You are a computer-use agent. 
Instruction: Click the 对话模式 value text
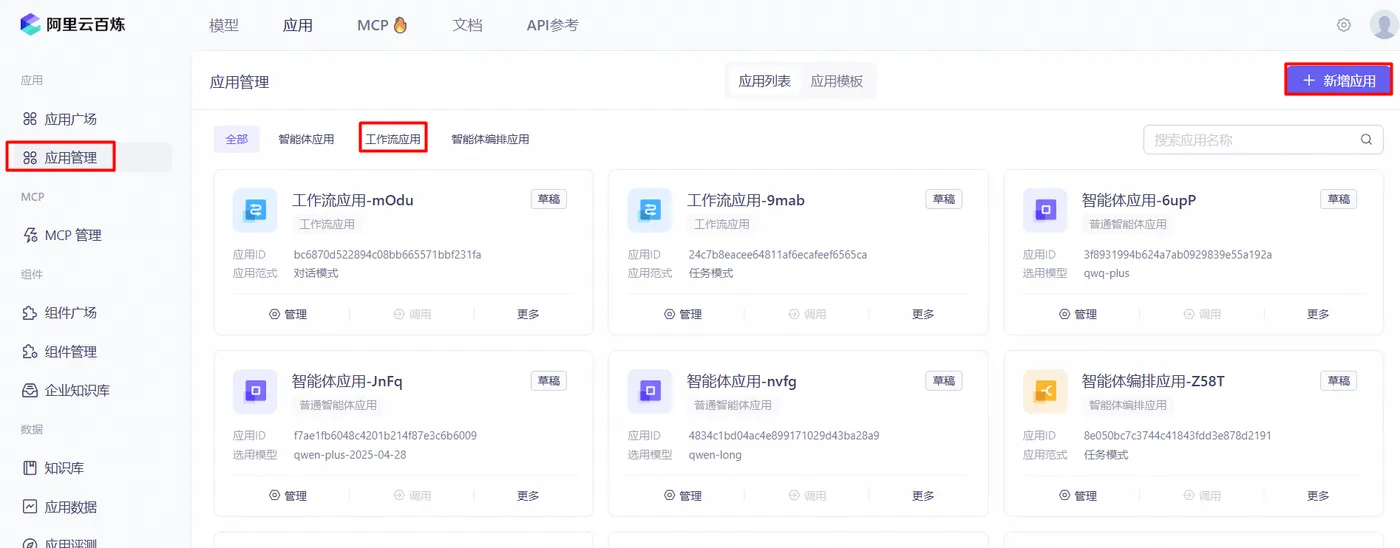point(316,273)
